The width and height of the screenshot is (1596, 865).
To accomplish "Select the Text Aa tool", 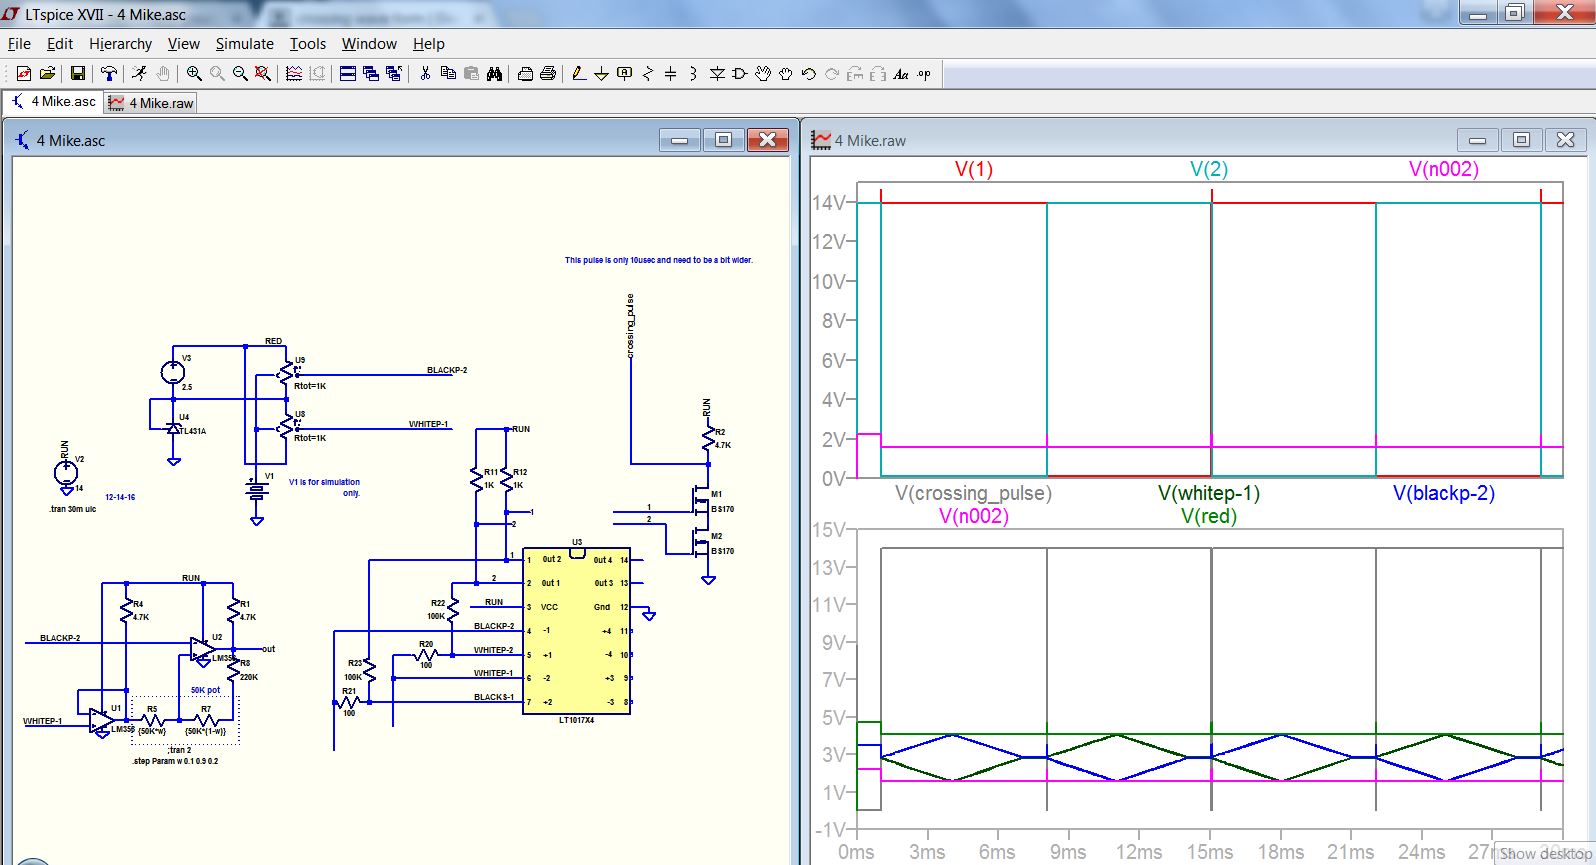I will coord(900,73).
